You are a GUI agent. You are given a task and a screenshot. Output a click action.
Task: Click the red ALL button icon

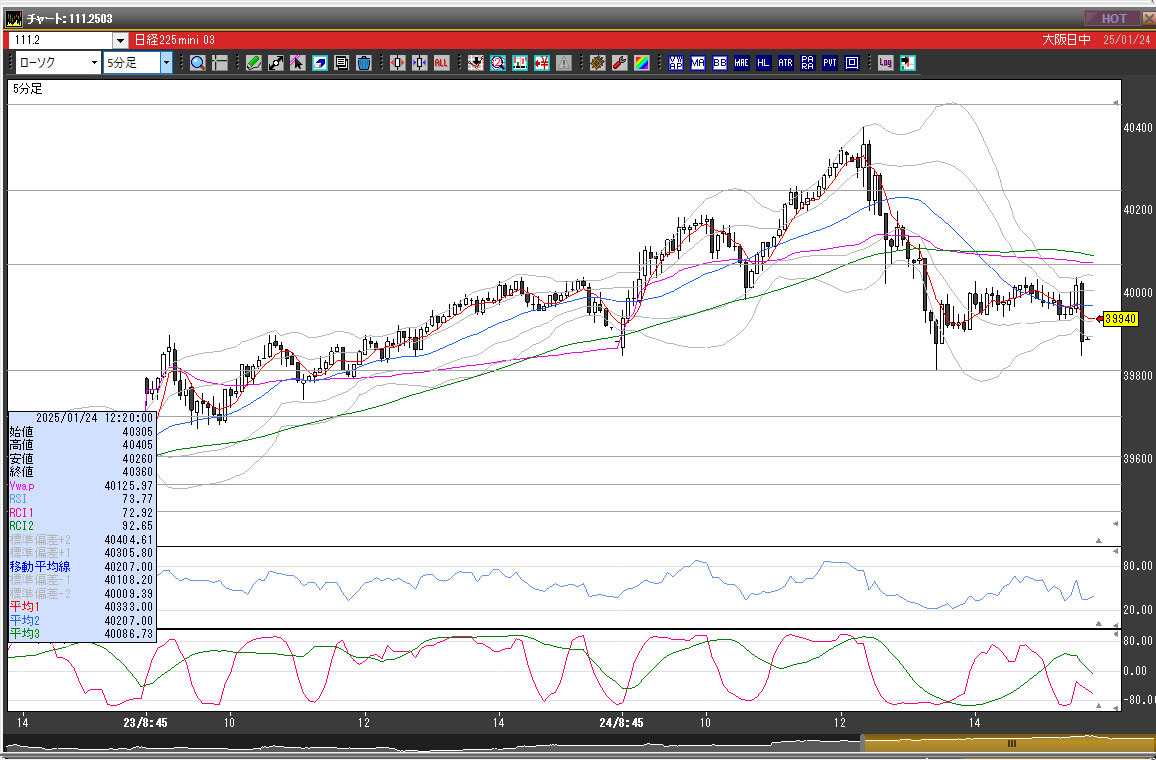click(x=441, y=63)
